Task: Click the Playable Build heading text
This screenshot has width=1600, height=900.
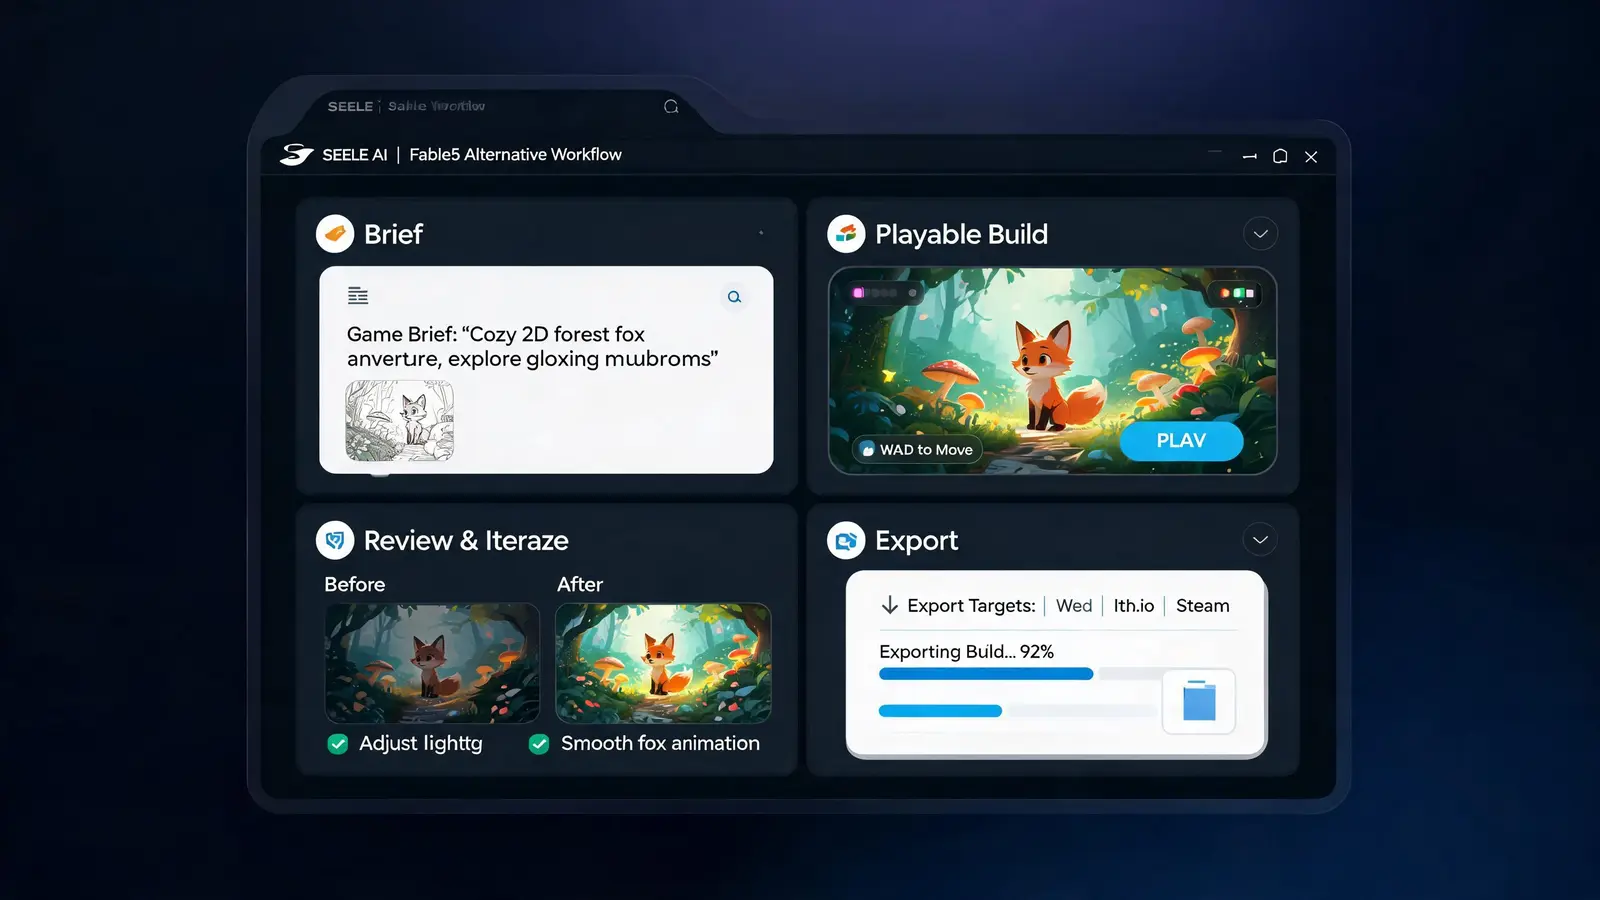Action: (961, 234)
